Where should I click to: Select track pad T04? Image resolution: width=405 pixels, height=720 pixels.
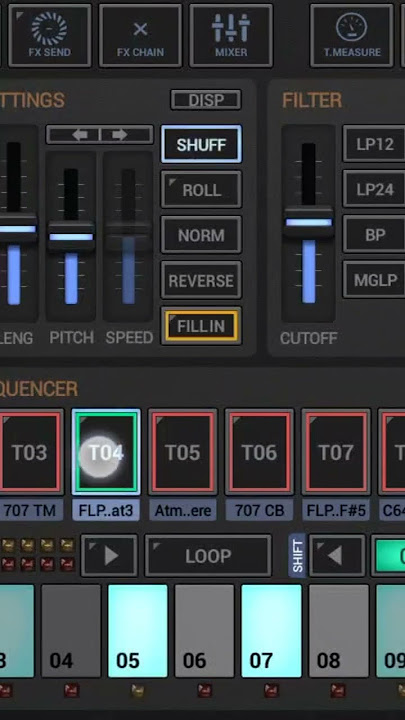point(106,452)
